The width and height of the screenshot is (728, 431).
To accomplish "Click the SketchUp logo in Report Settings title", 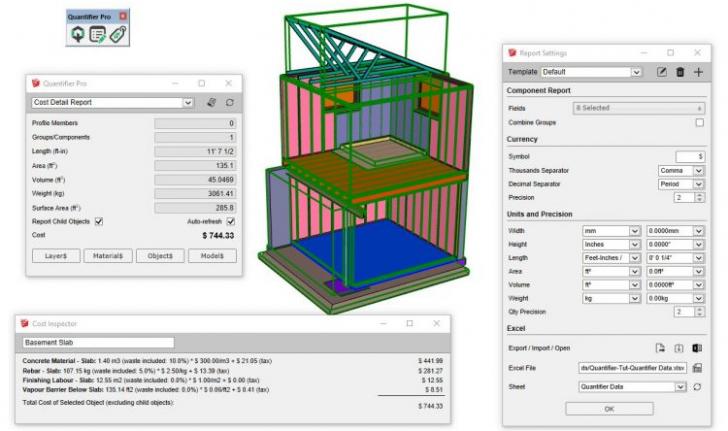I will coord(512,53).
